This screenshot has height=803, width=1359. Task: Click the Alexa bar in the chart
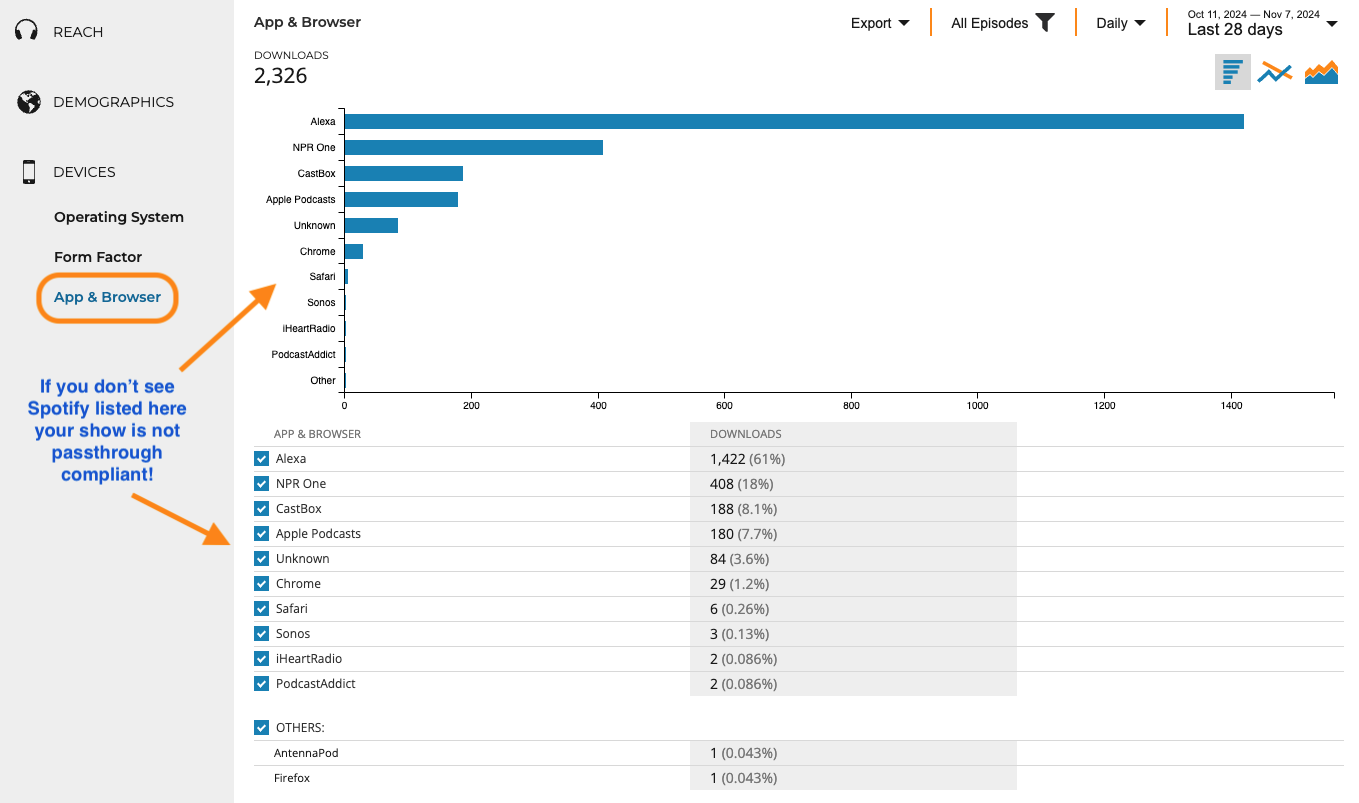pos(794,121)
